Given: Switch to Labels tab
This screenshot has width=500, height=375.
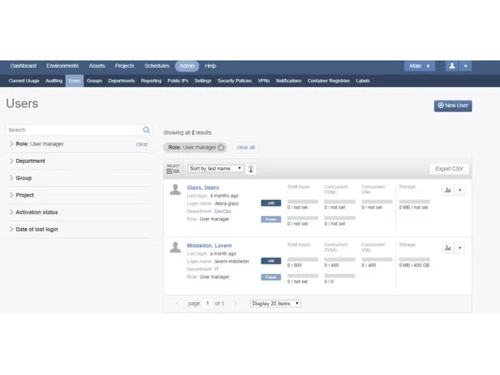Looking at the screenshot, I should [363, 81].
